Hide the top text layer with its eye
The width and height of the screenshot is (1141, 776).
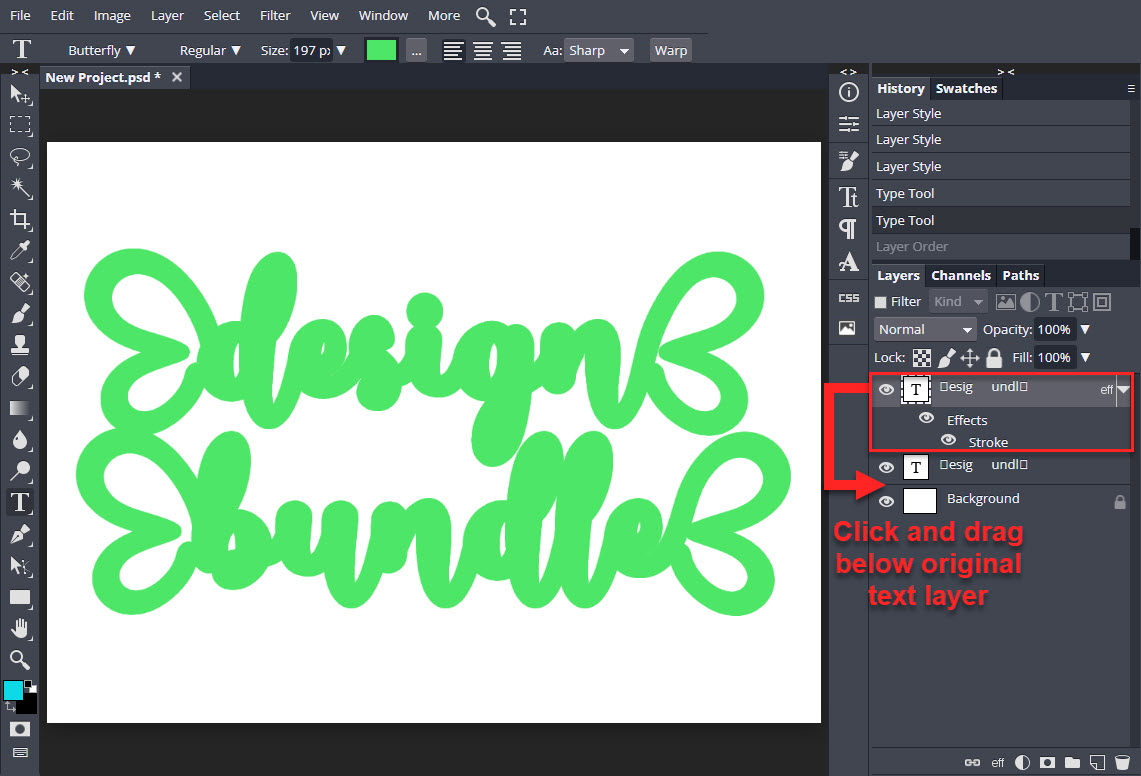(886, 389)
